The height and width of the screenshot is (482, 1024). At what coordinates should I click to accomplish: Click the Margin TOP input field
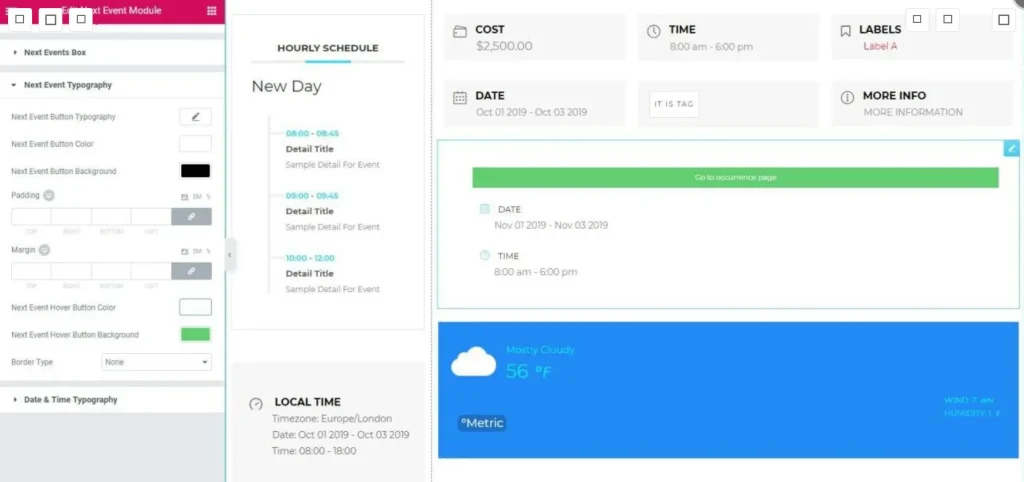(31, 271)
